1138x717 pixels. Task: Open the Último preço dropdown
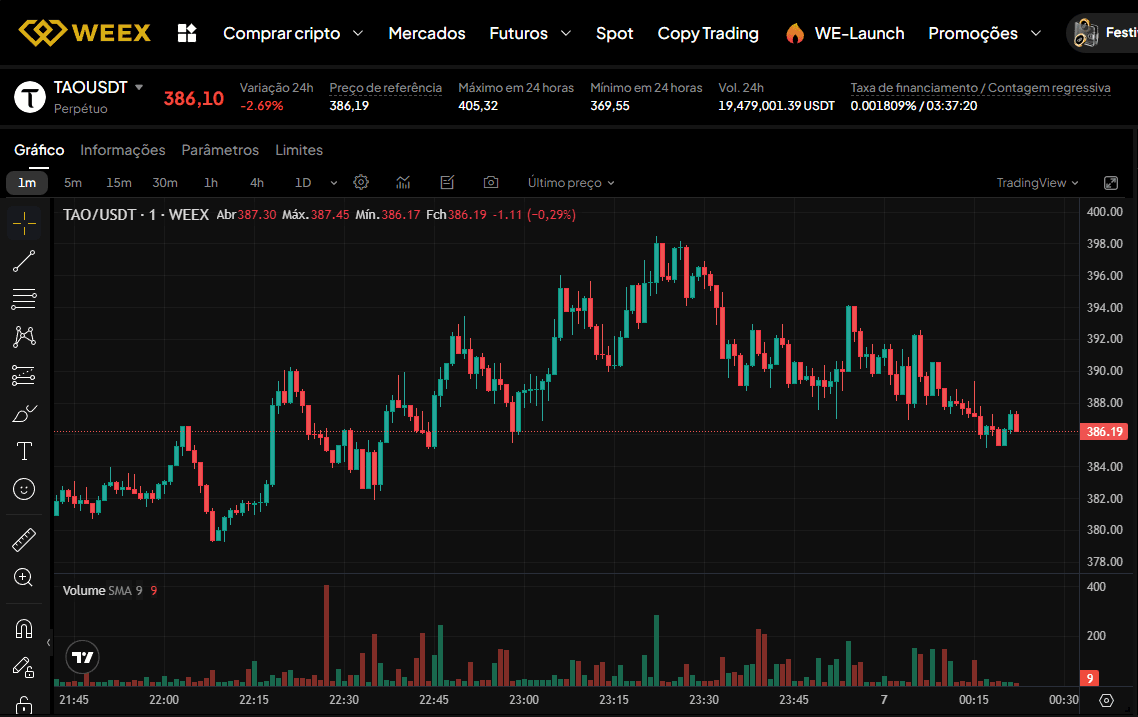click(571, 183)
